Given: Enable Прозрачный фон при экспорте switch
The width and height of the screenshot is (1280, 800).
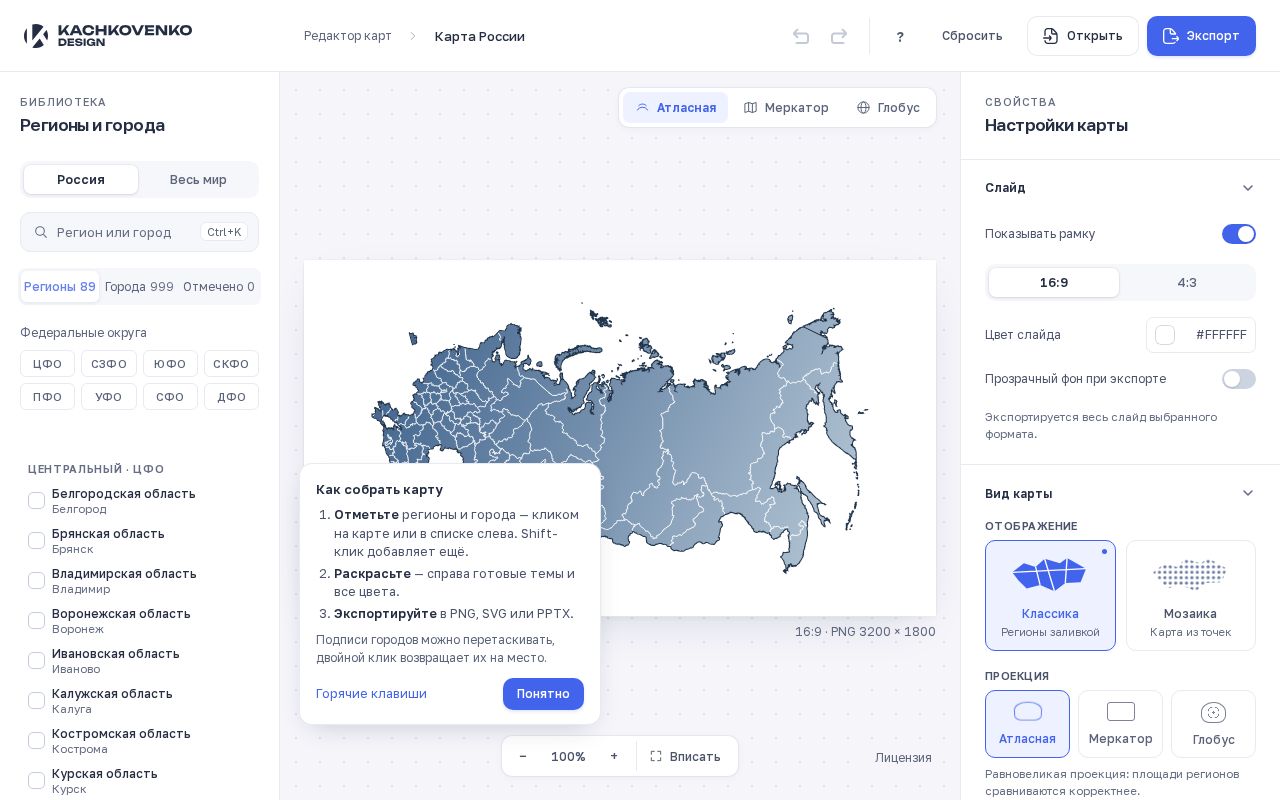Looking at the screenshot, I should (1239, 379).
